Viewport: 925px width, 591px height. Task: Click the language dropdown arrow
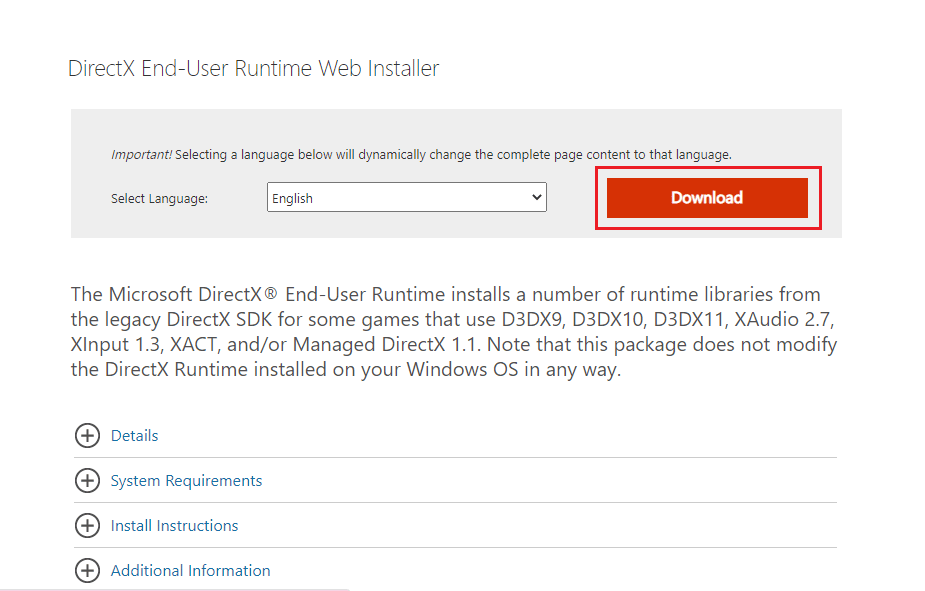[x=536, y=197]
